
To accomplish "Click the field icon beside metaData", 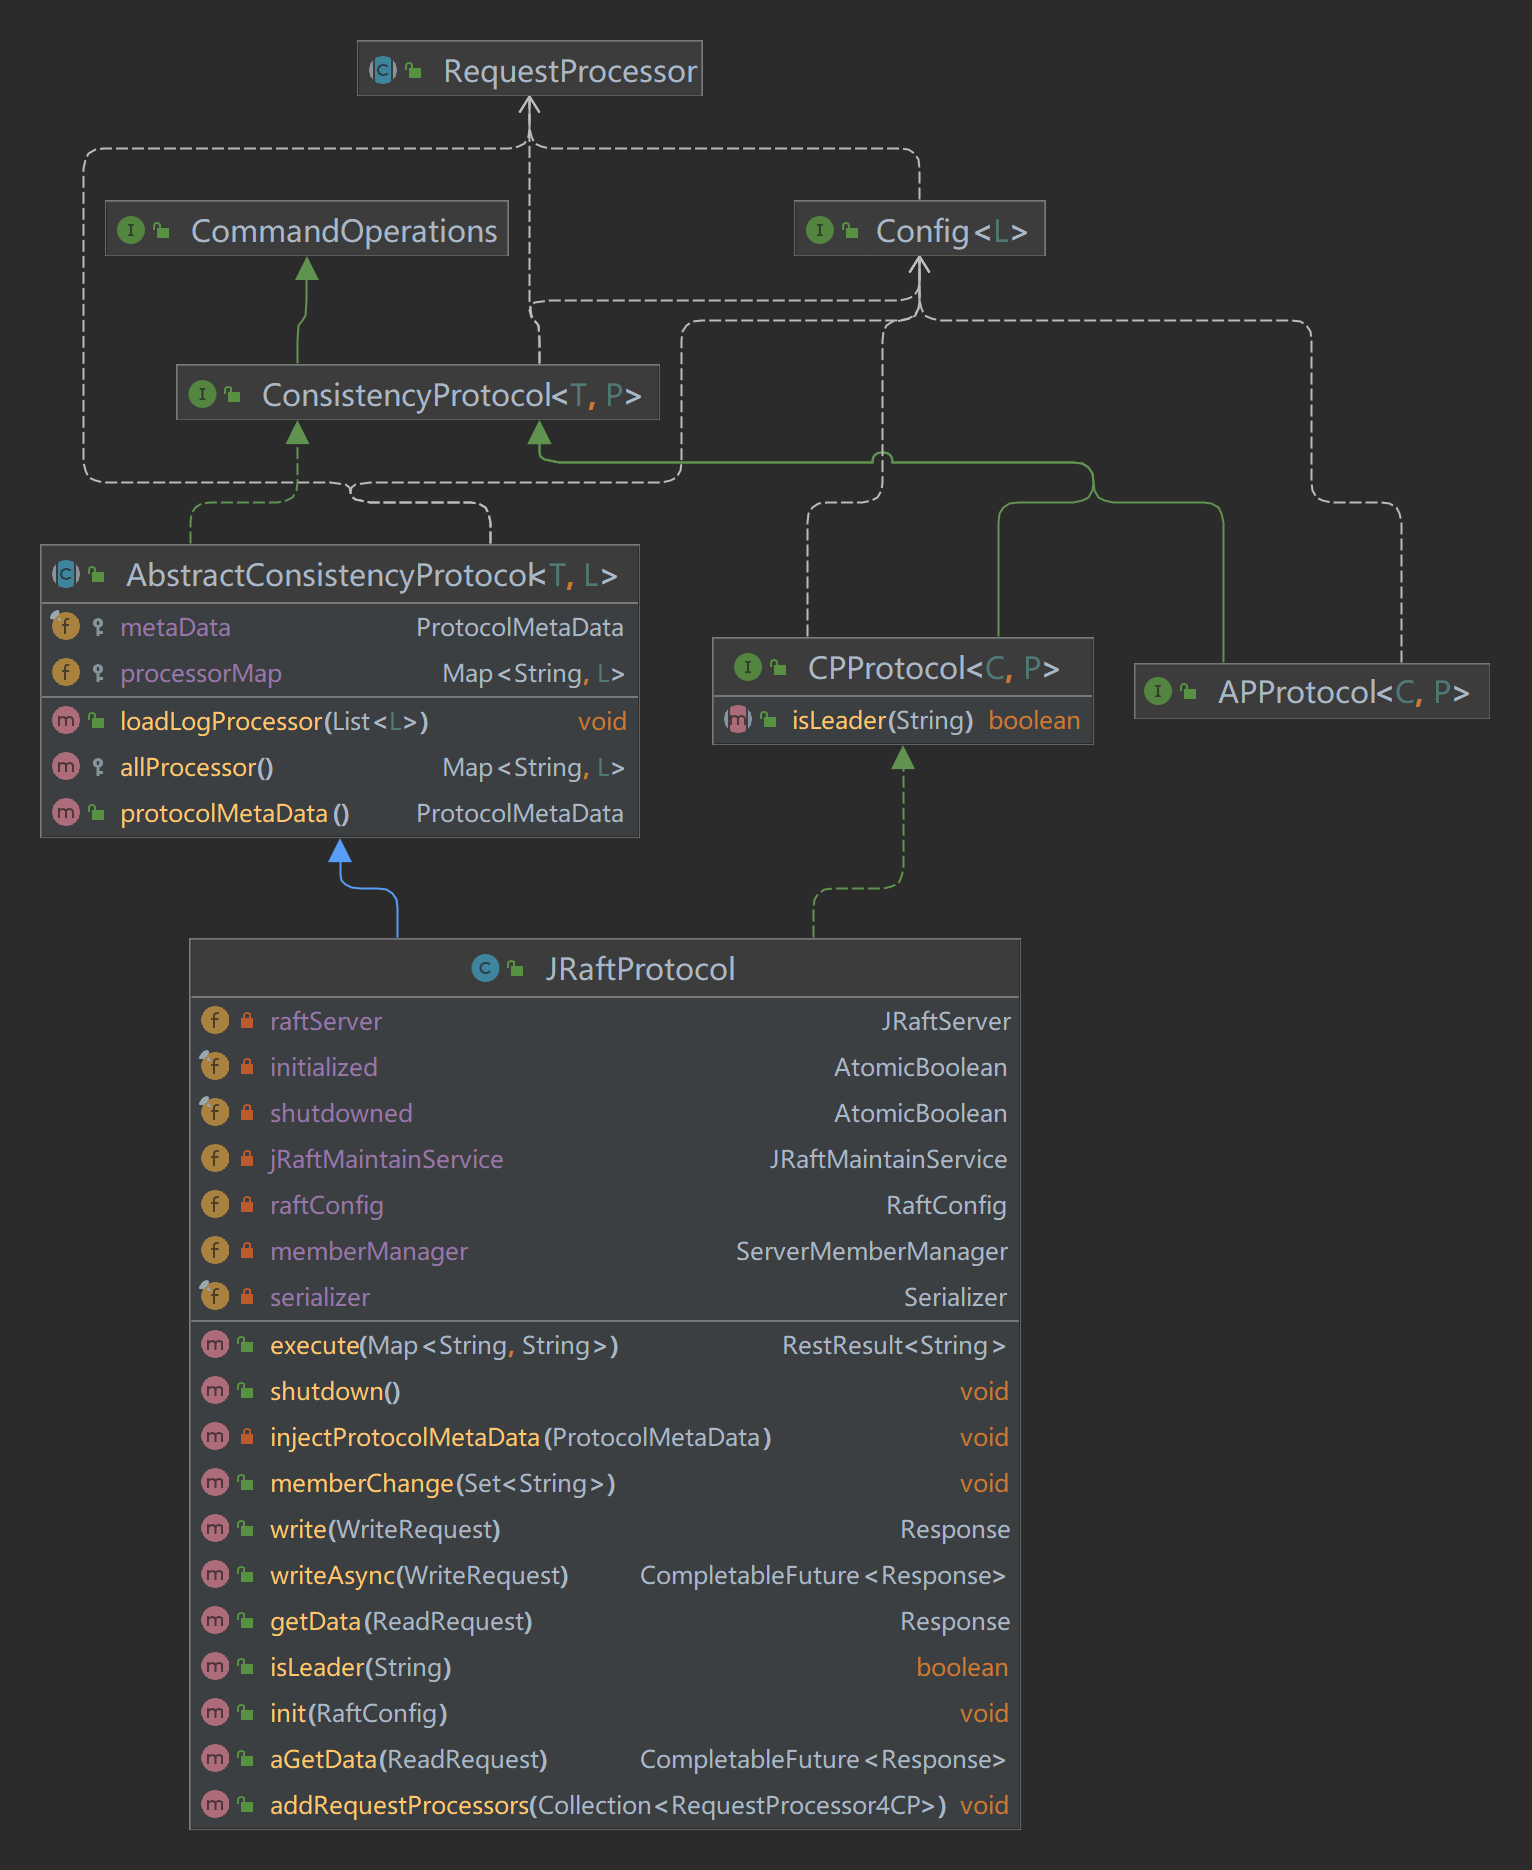I will click(65, 626).
